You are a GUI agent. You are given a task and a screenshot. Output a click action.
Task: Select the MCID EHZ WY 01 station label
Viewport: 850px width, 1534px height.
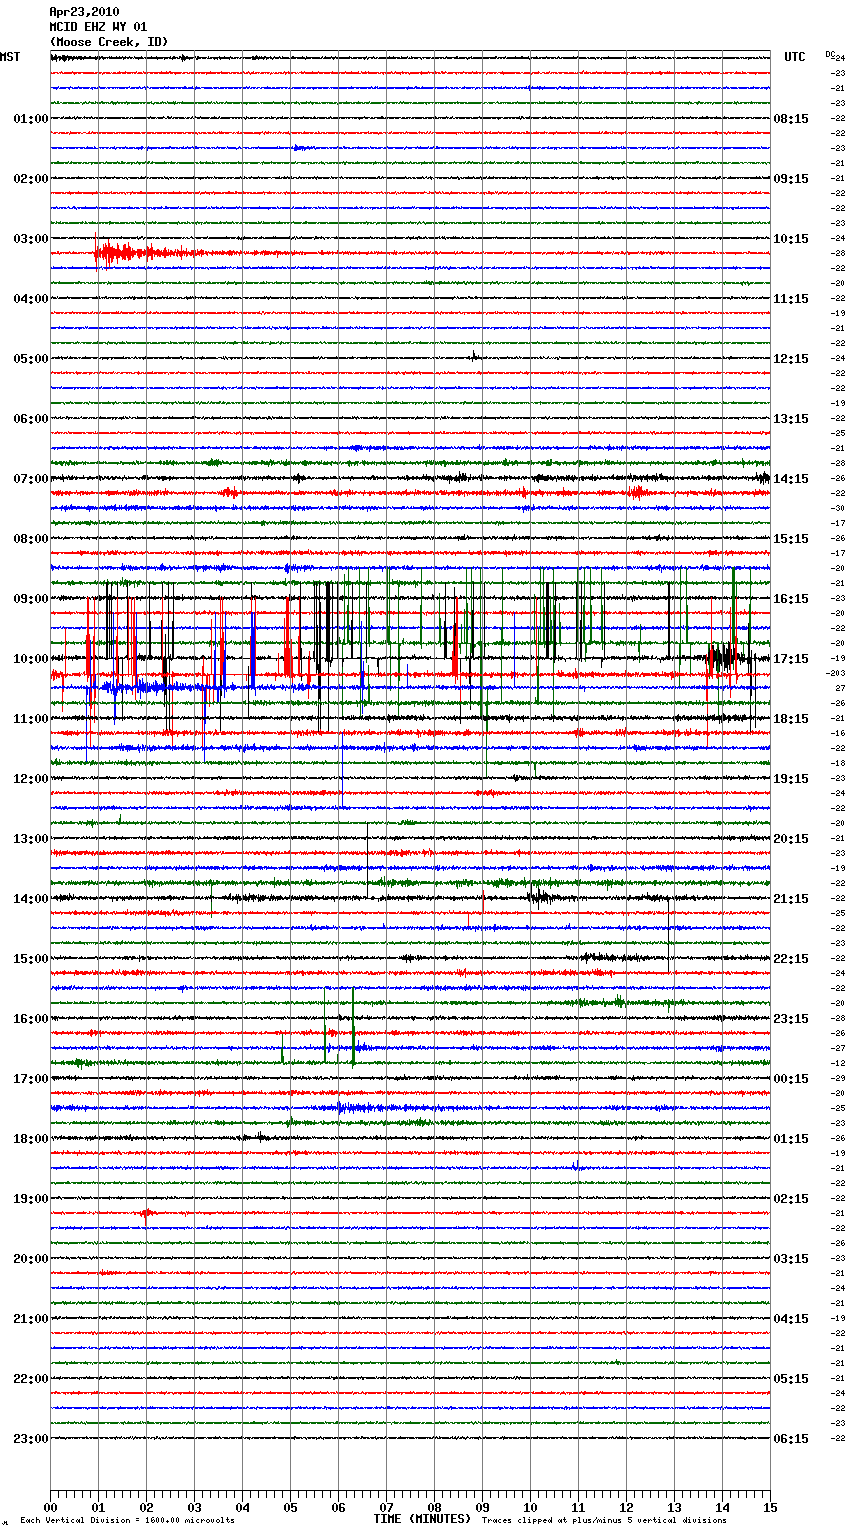coord(98,27)
